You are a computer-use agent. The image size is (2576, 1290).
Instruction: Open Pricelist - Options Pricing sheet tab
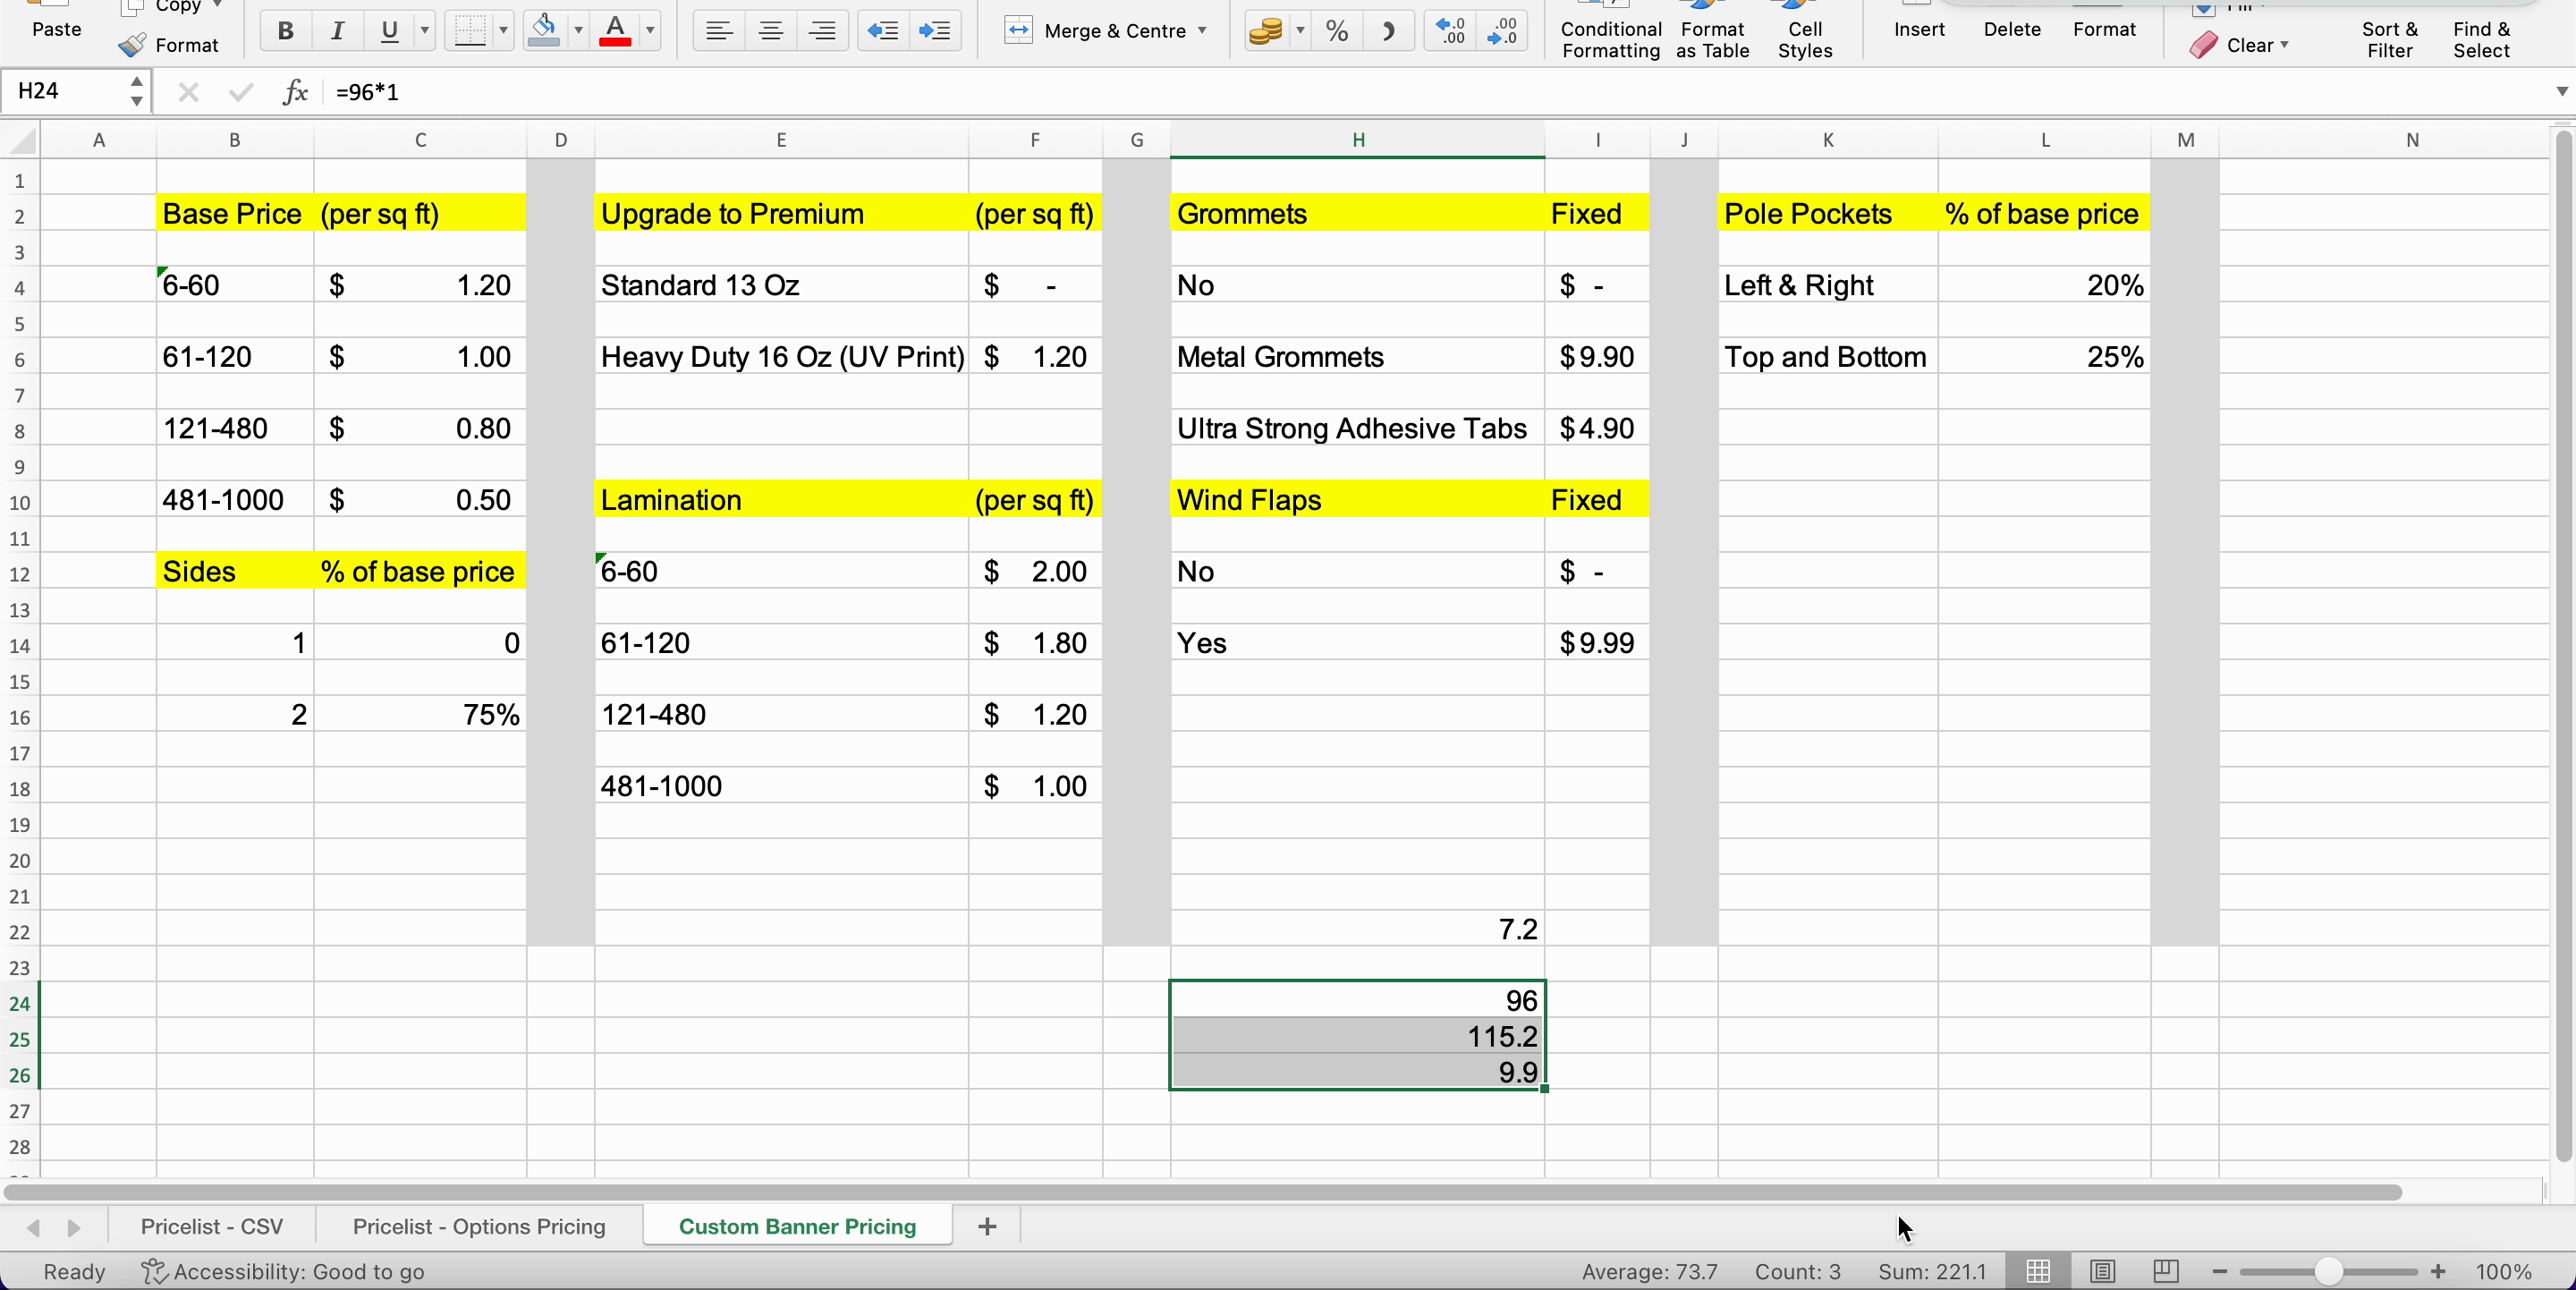(479, 1226)
